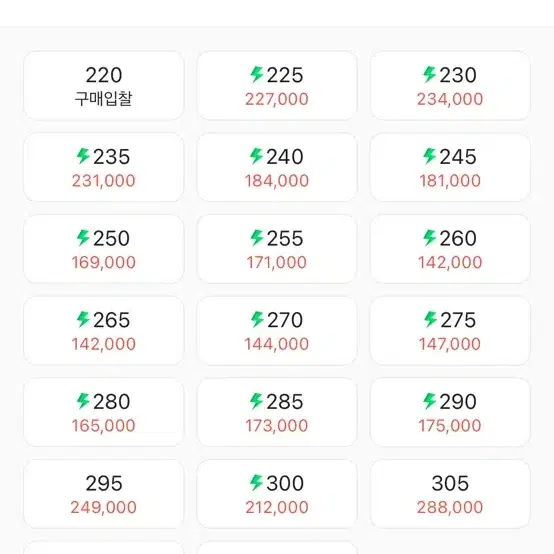Tap the lightning icon beside size 300
Image resolution: width=554 pixels, height=554 pixels.
pos(257,483)
